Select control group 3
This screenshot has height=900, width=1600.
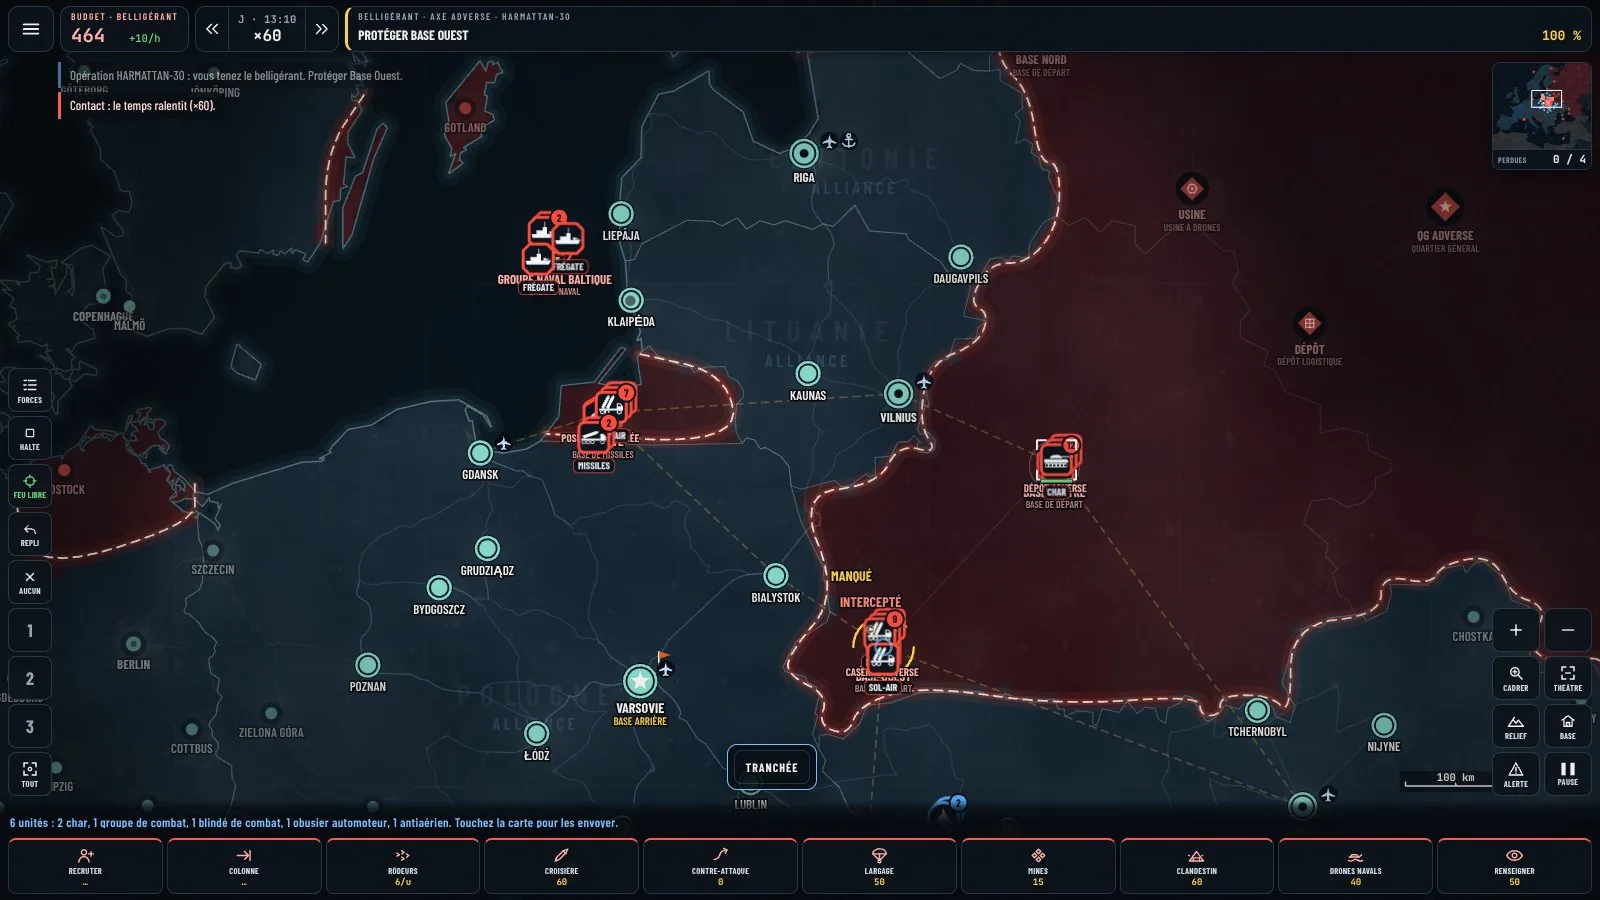[30, 726]
